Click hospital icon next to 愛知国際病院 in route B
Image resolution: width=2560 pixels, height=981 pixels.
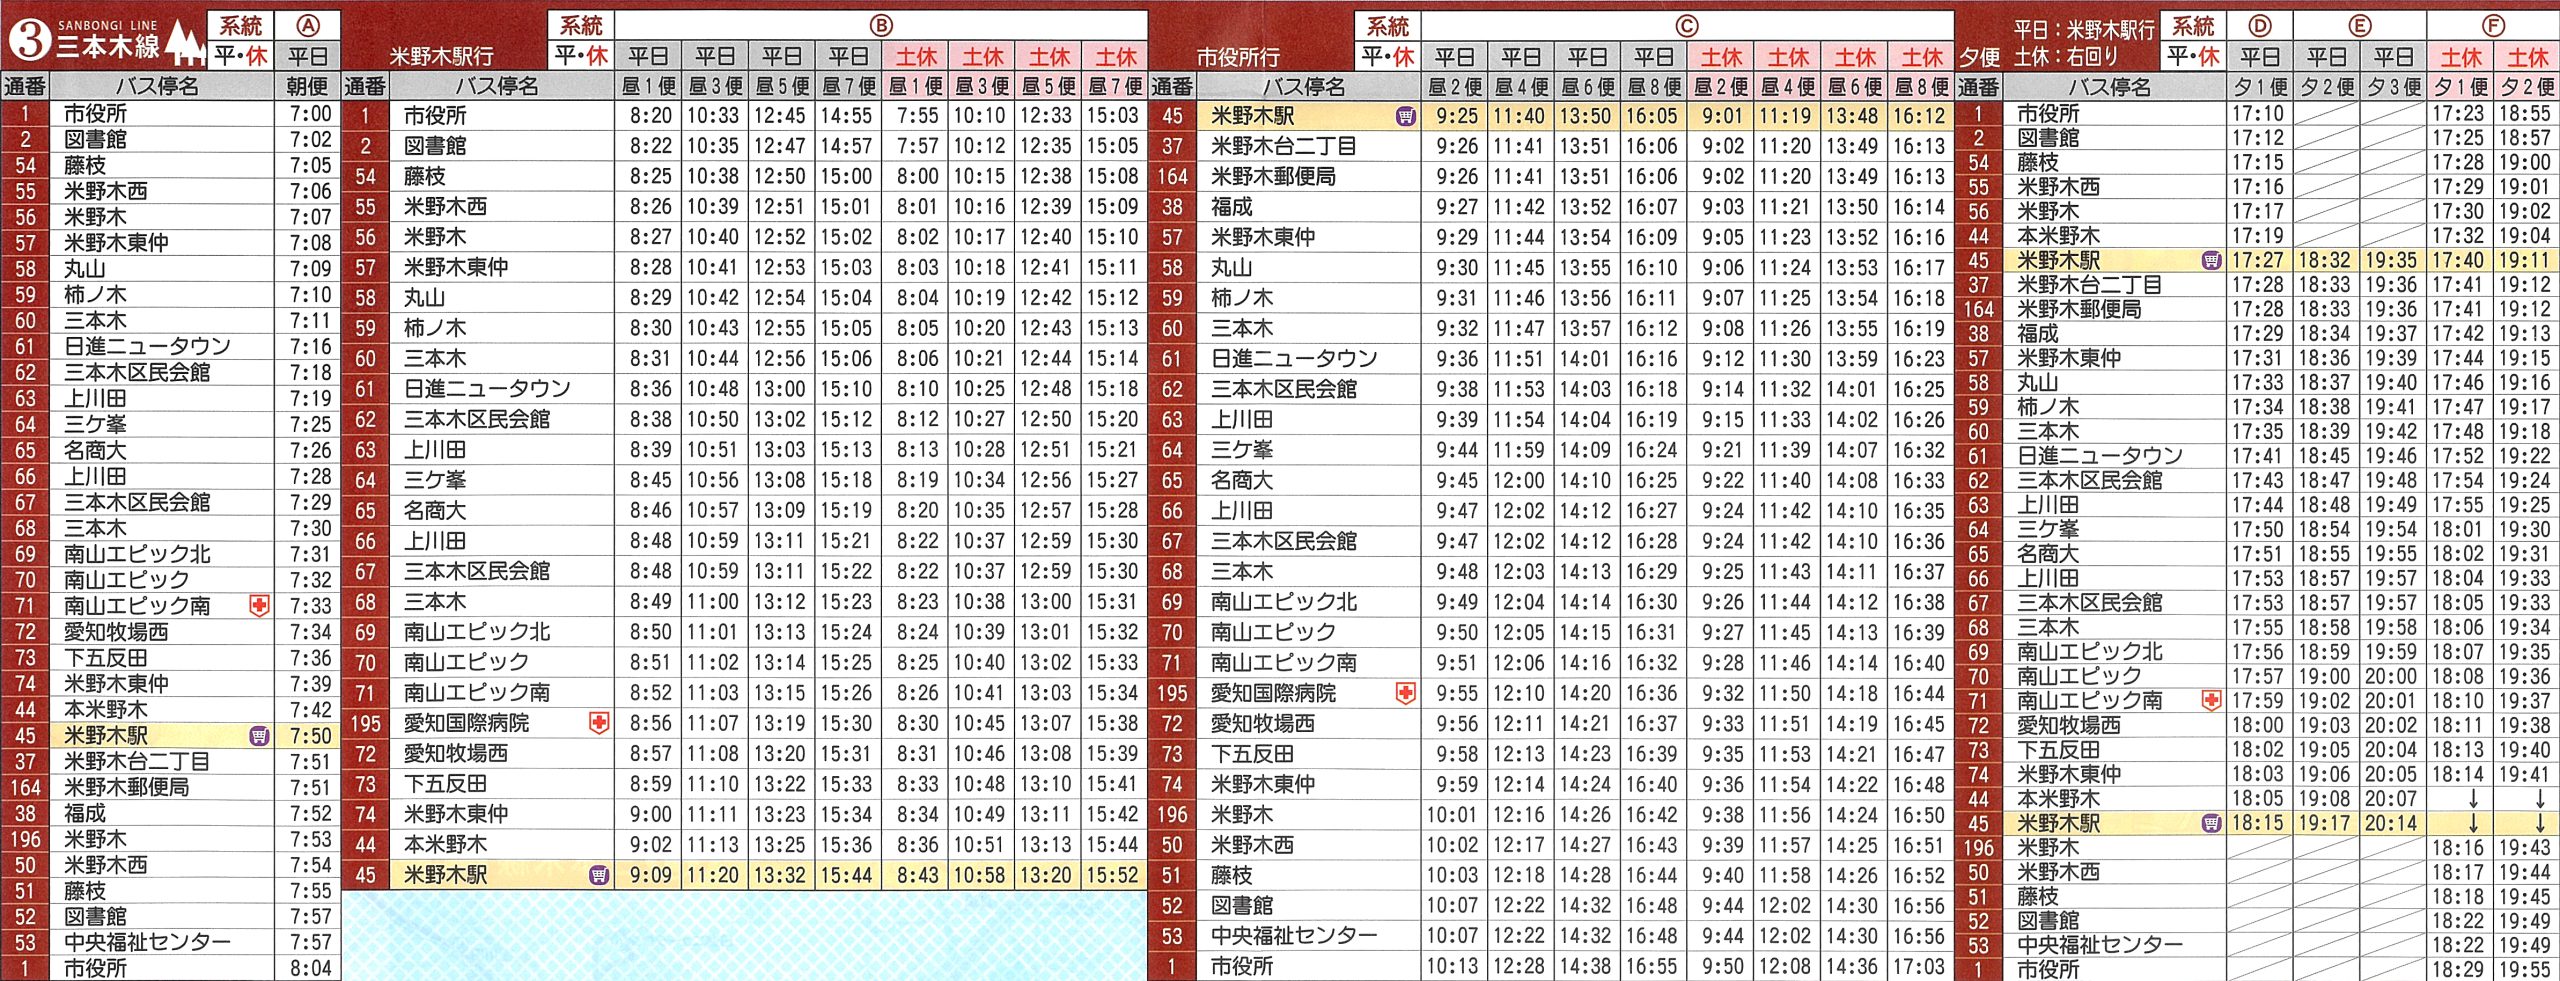click(x=599, y=723)
